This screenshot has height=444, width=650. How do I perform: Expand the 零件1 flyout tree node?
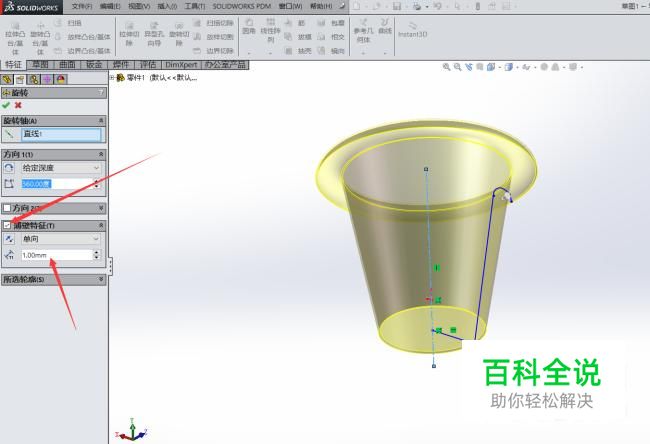pos(112,78)
